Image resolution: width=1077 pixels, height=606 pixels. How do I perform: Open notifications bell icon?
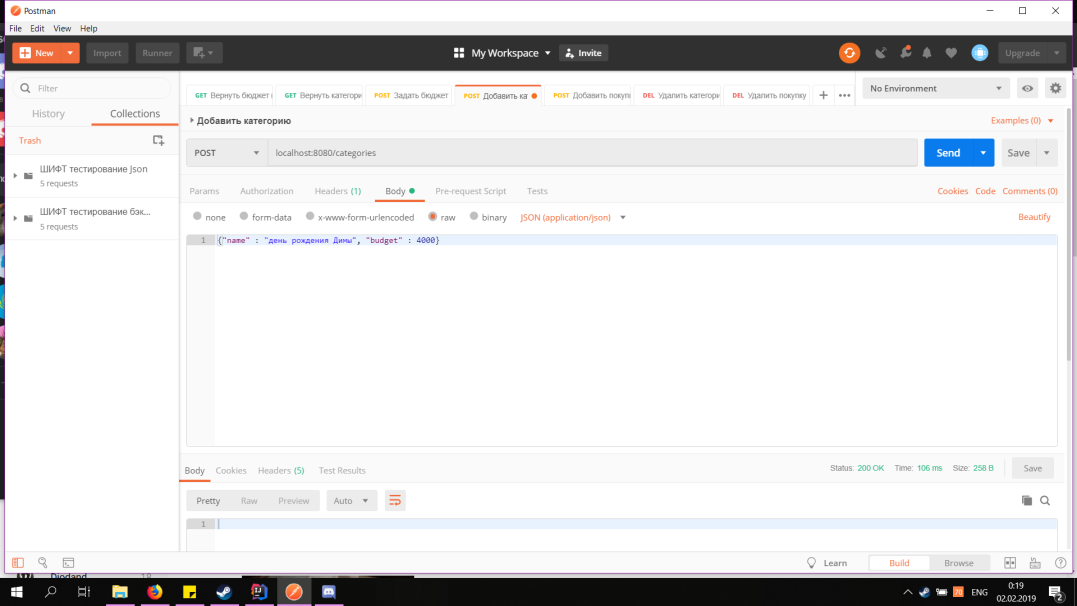point(927,53)
